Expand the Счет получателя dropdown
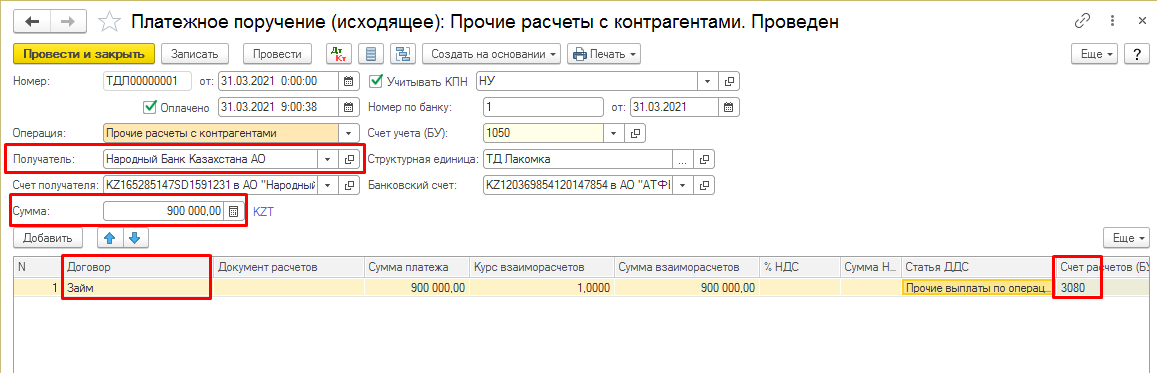This screenshot has height=373, width=1157. [327, 185]
